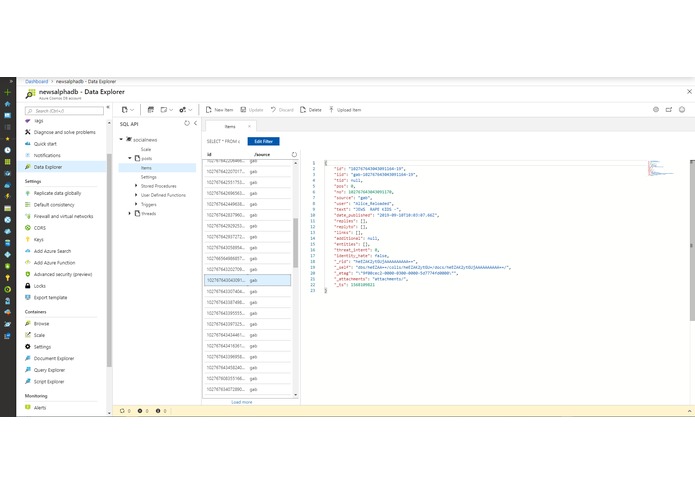Open the settings gear at top right
Screen dimensions: 695x494
point(656,109)
